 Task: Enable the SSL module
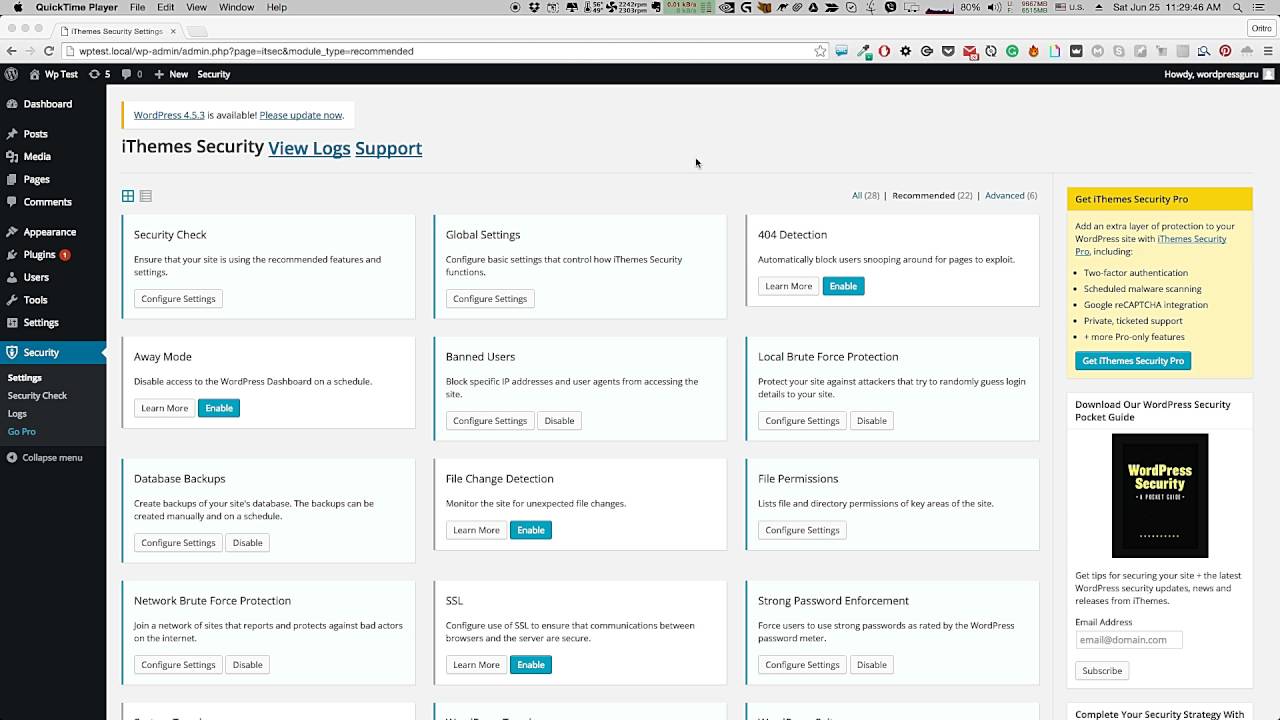[531, 665]
